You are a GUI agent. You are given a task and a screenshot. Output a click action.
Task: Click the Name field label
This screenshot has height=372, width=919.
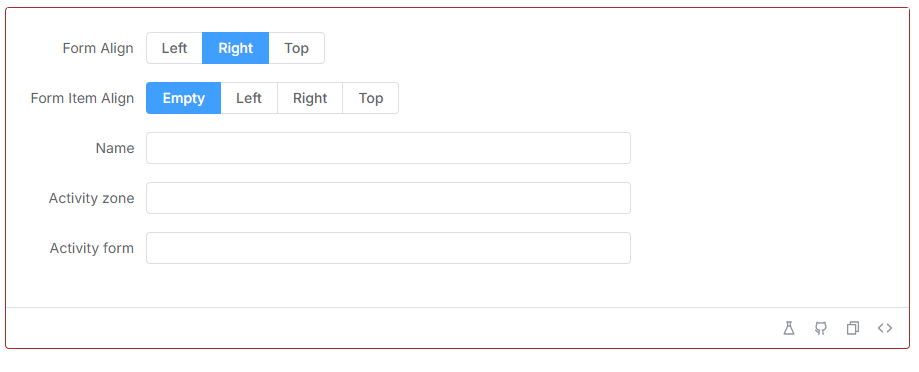coord(115,148)
